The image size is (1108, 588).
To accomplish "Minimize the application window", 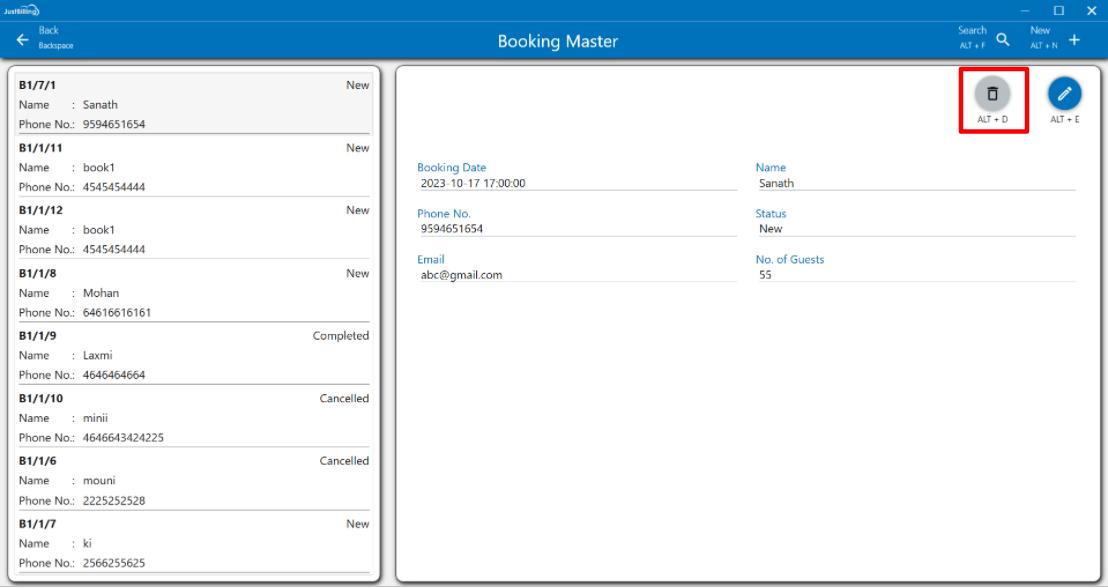I will 1024,10.
